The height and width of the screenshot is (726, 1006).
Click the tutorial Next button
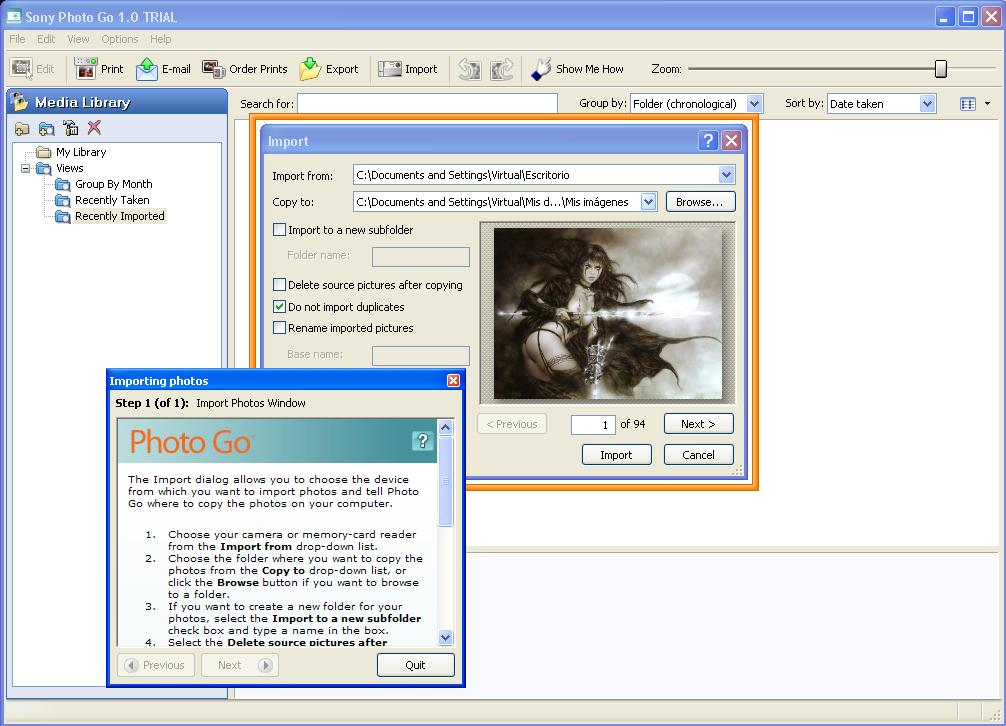239,665
